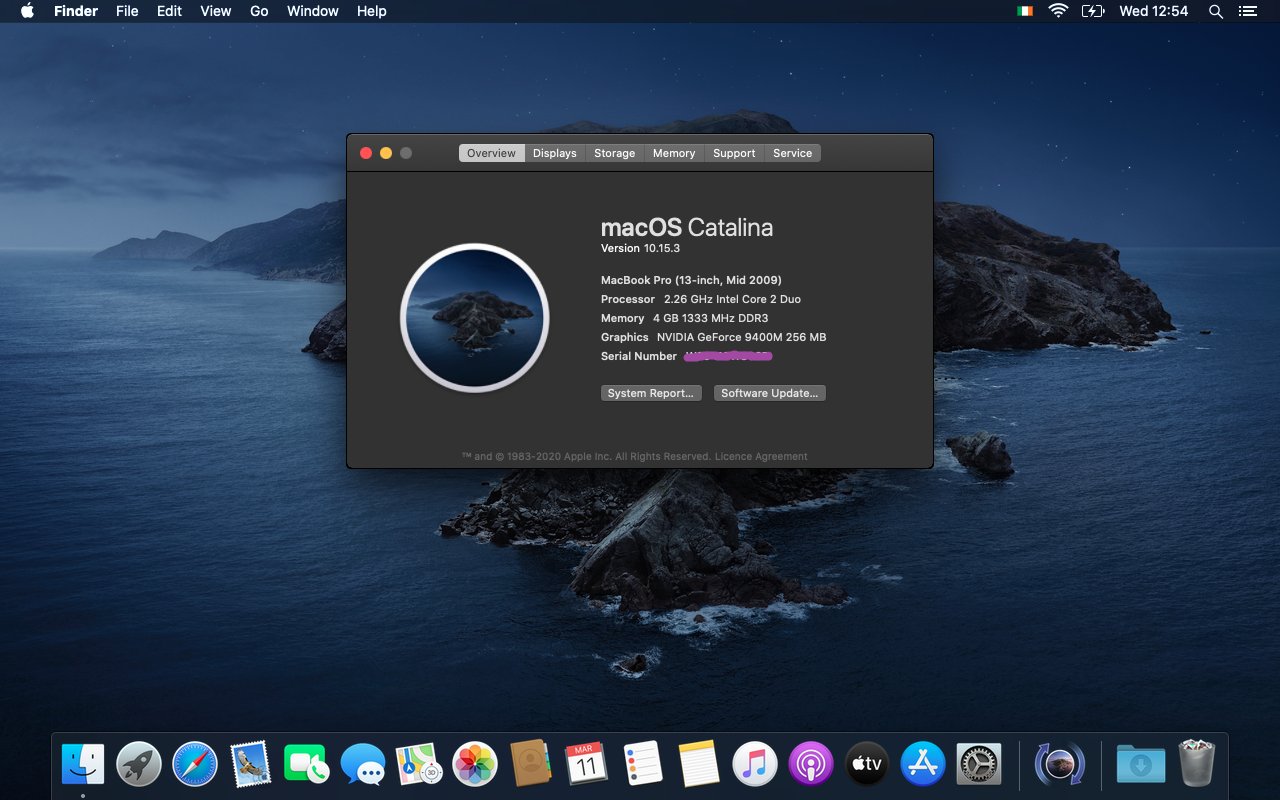Open Contacts book icon in Dock
Image resolution: width=1280 pixels, height=800 pixels.
pos(531,765)
